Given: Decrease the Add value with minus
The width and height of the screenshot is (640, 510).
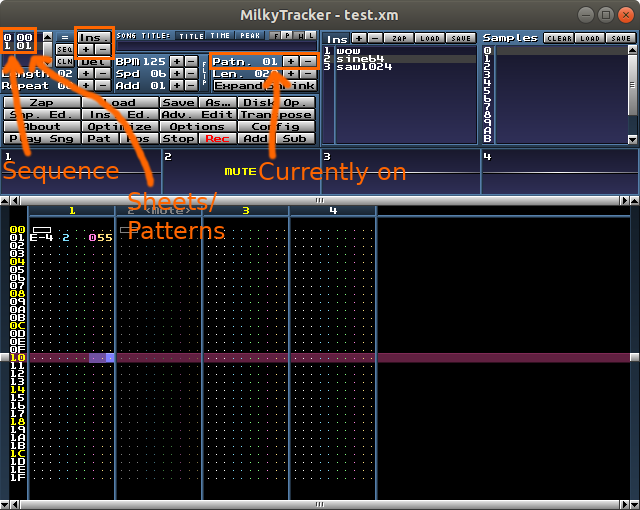Looking at the screenshot, I should click(191, 86).
